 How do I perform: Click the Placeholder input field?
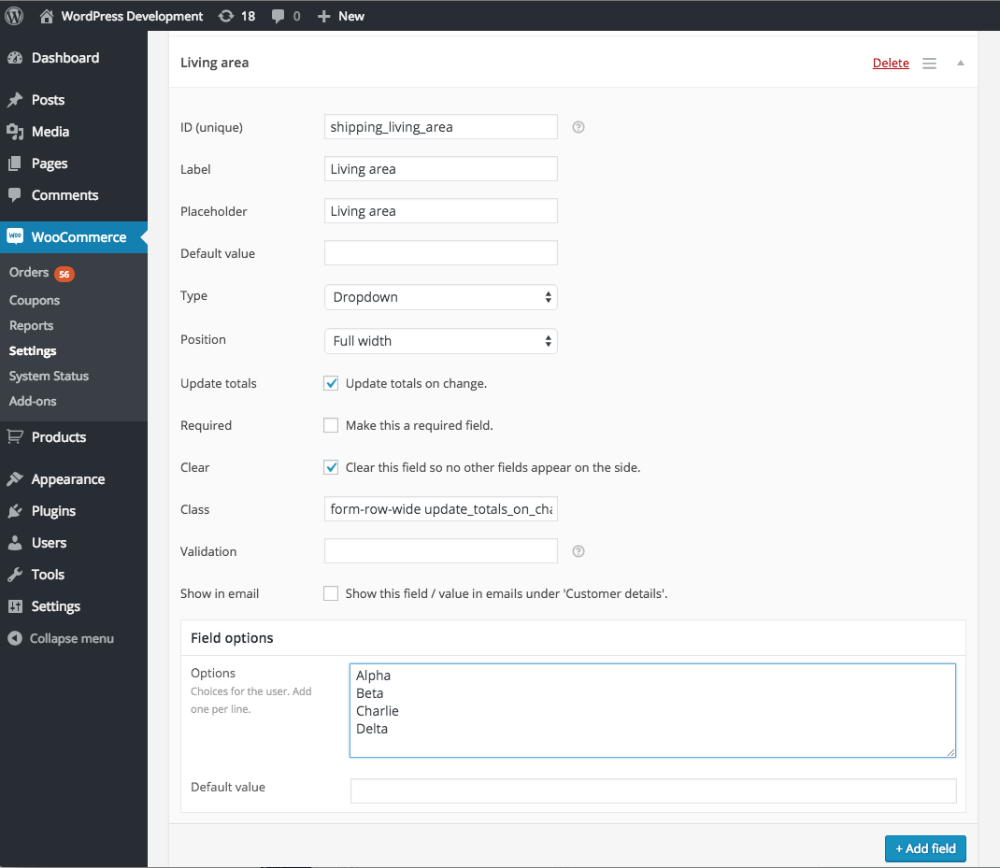click(441, 211)
